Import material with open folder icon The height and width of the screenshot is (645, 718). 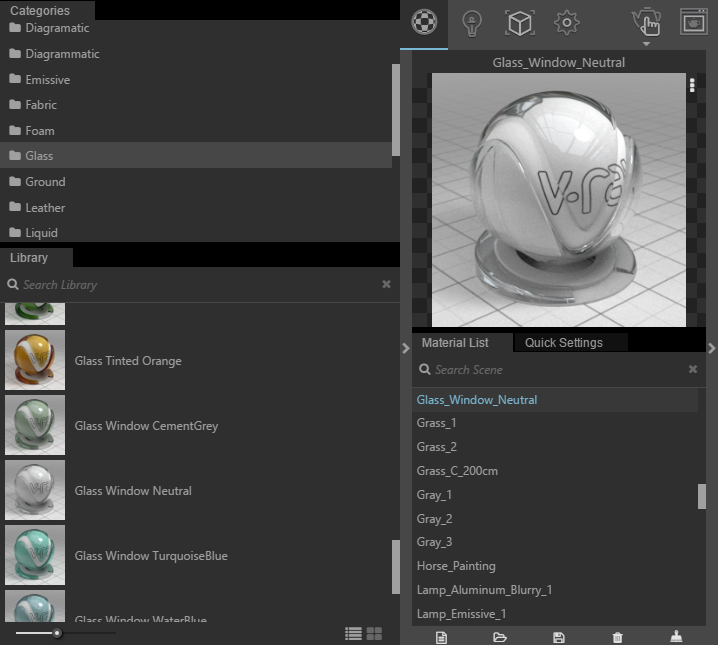(500, 637)
